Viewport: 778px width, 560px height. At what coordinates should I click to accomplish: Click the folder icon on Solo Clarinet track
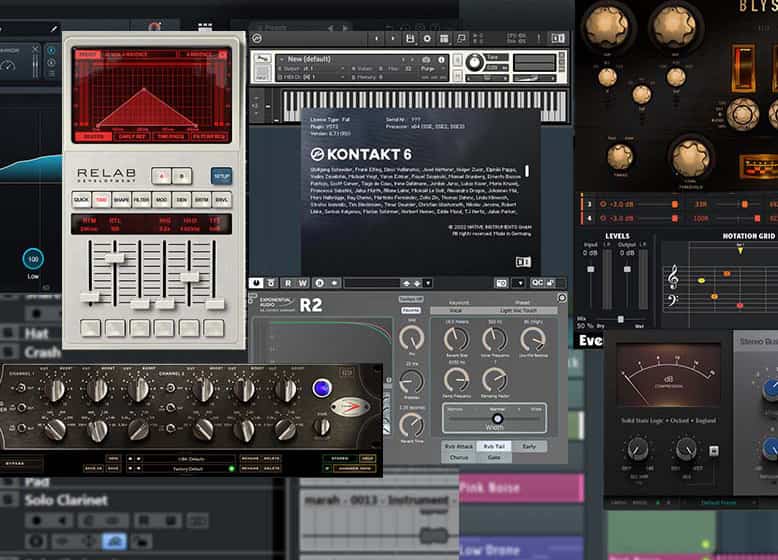141,541
